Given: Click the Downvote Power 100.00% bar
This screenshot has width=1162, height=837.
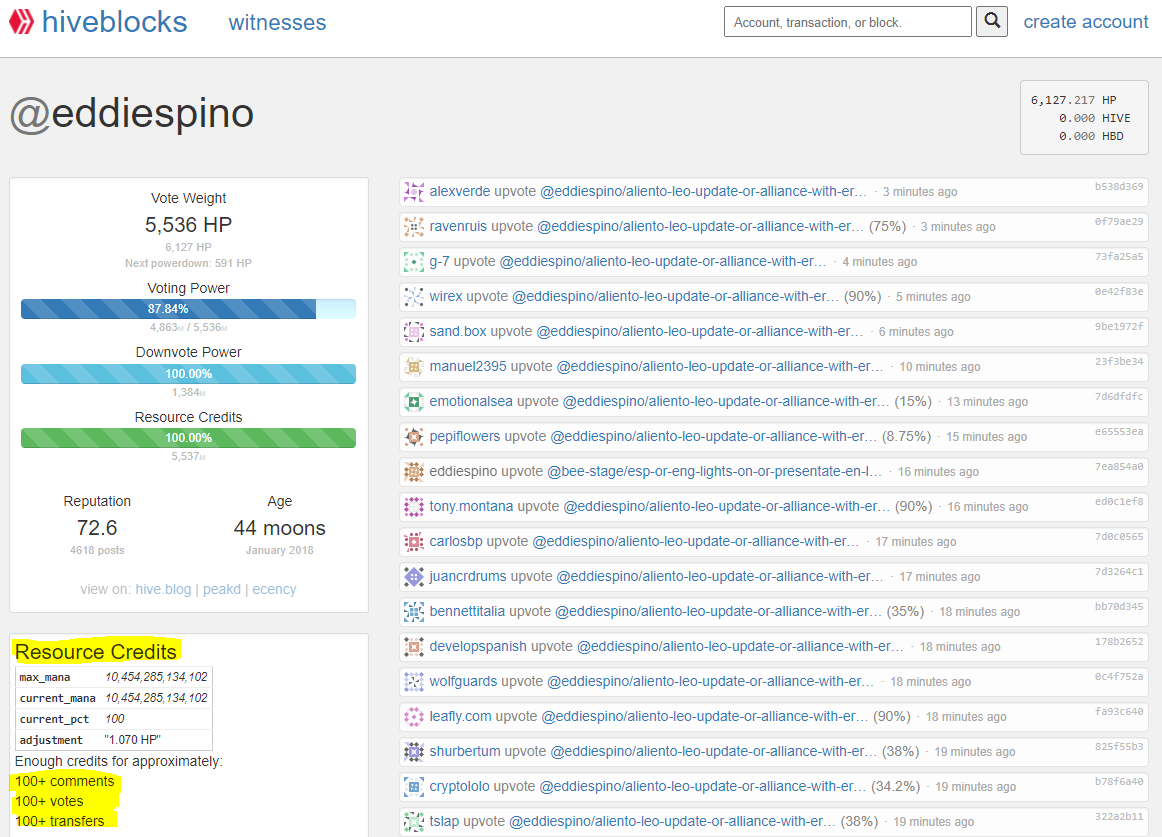Looking at the screenshot, I should [188, 374].
